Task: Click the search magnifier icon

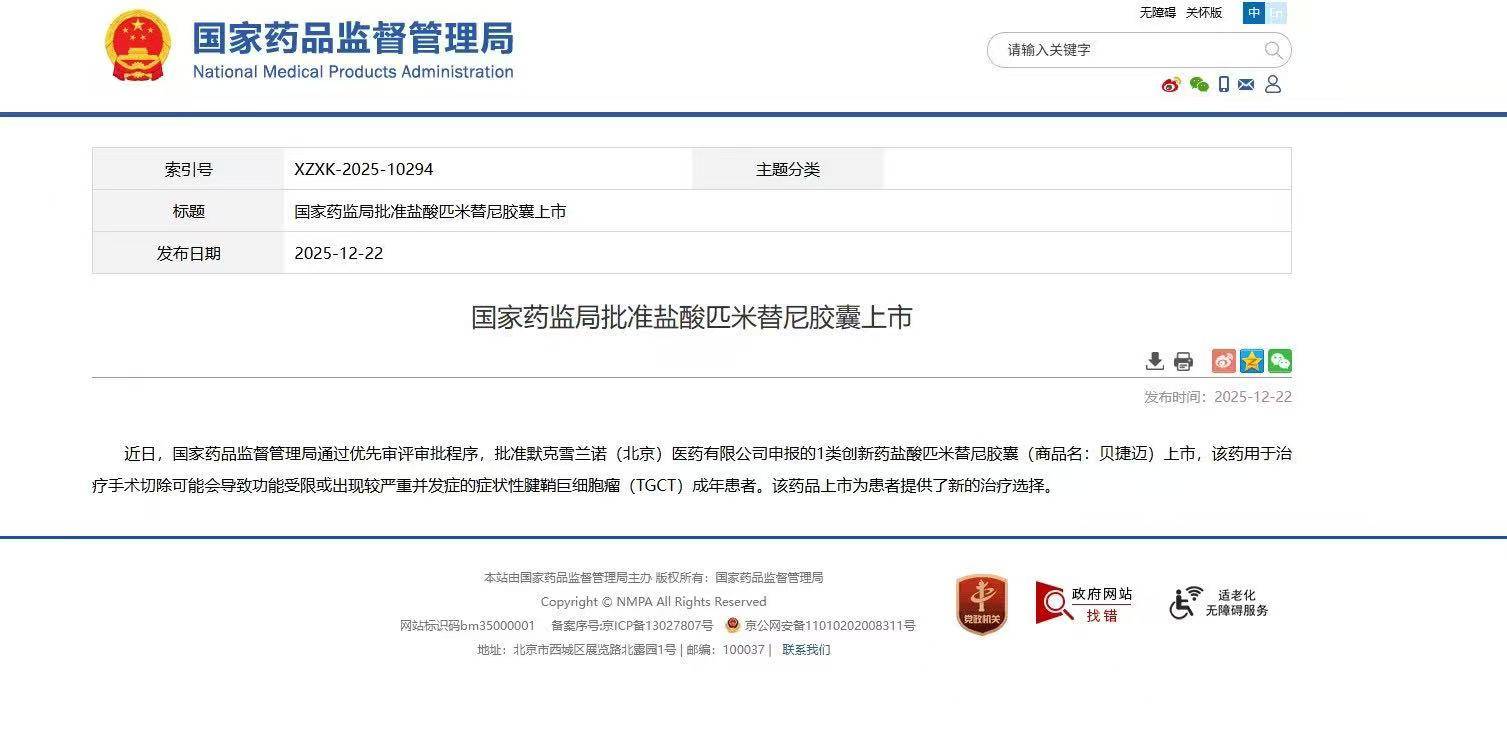Action: click(1272, 50)
